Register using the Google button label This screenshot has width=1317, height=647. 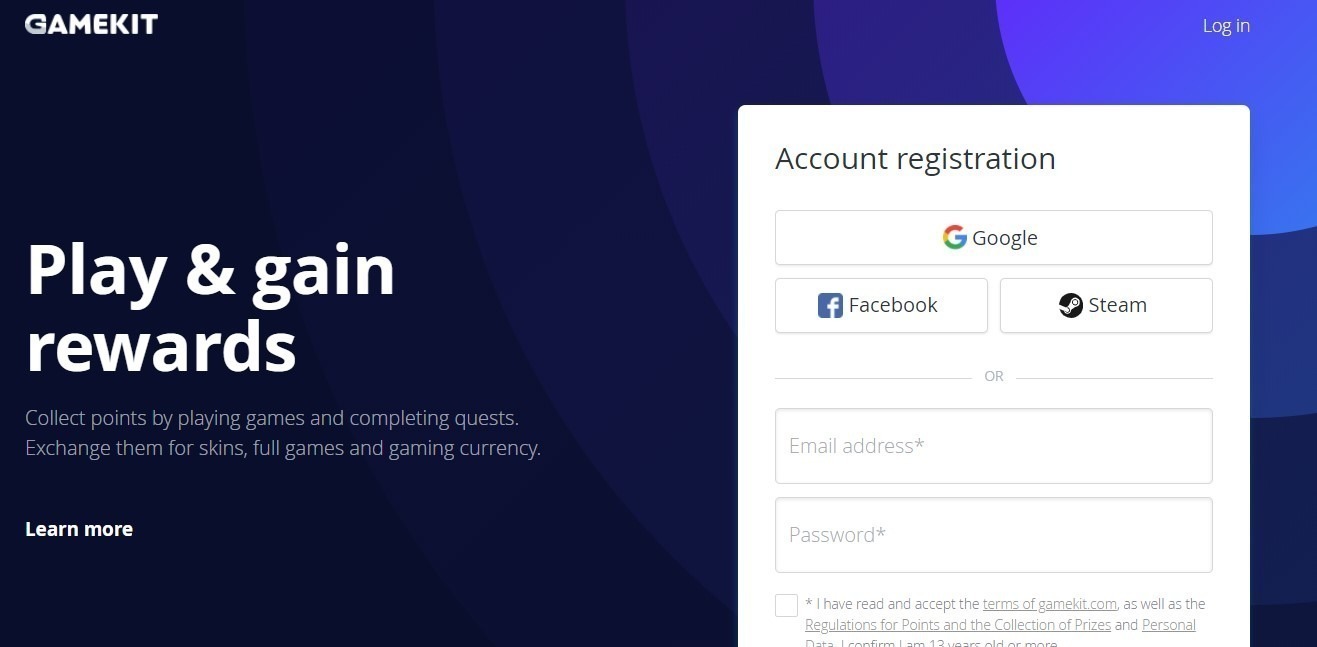[x=1004, y=238]
